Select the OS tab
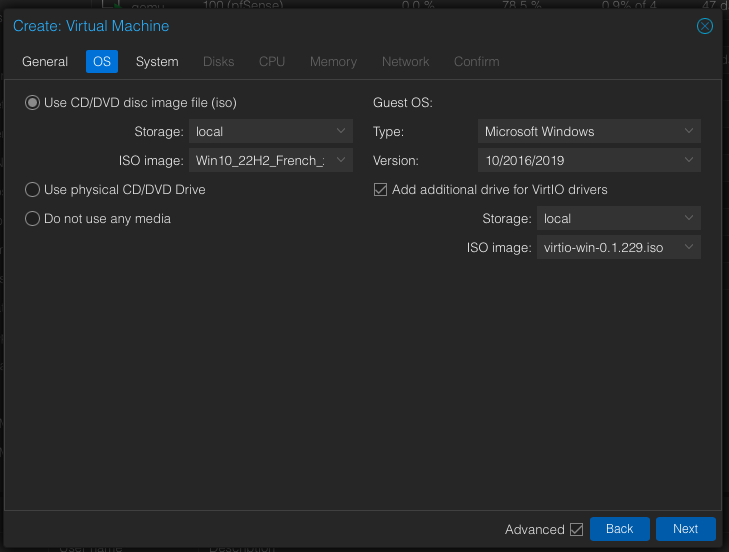Viewport: 729px width, 552px height. click(102, 61)
